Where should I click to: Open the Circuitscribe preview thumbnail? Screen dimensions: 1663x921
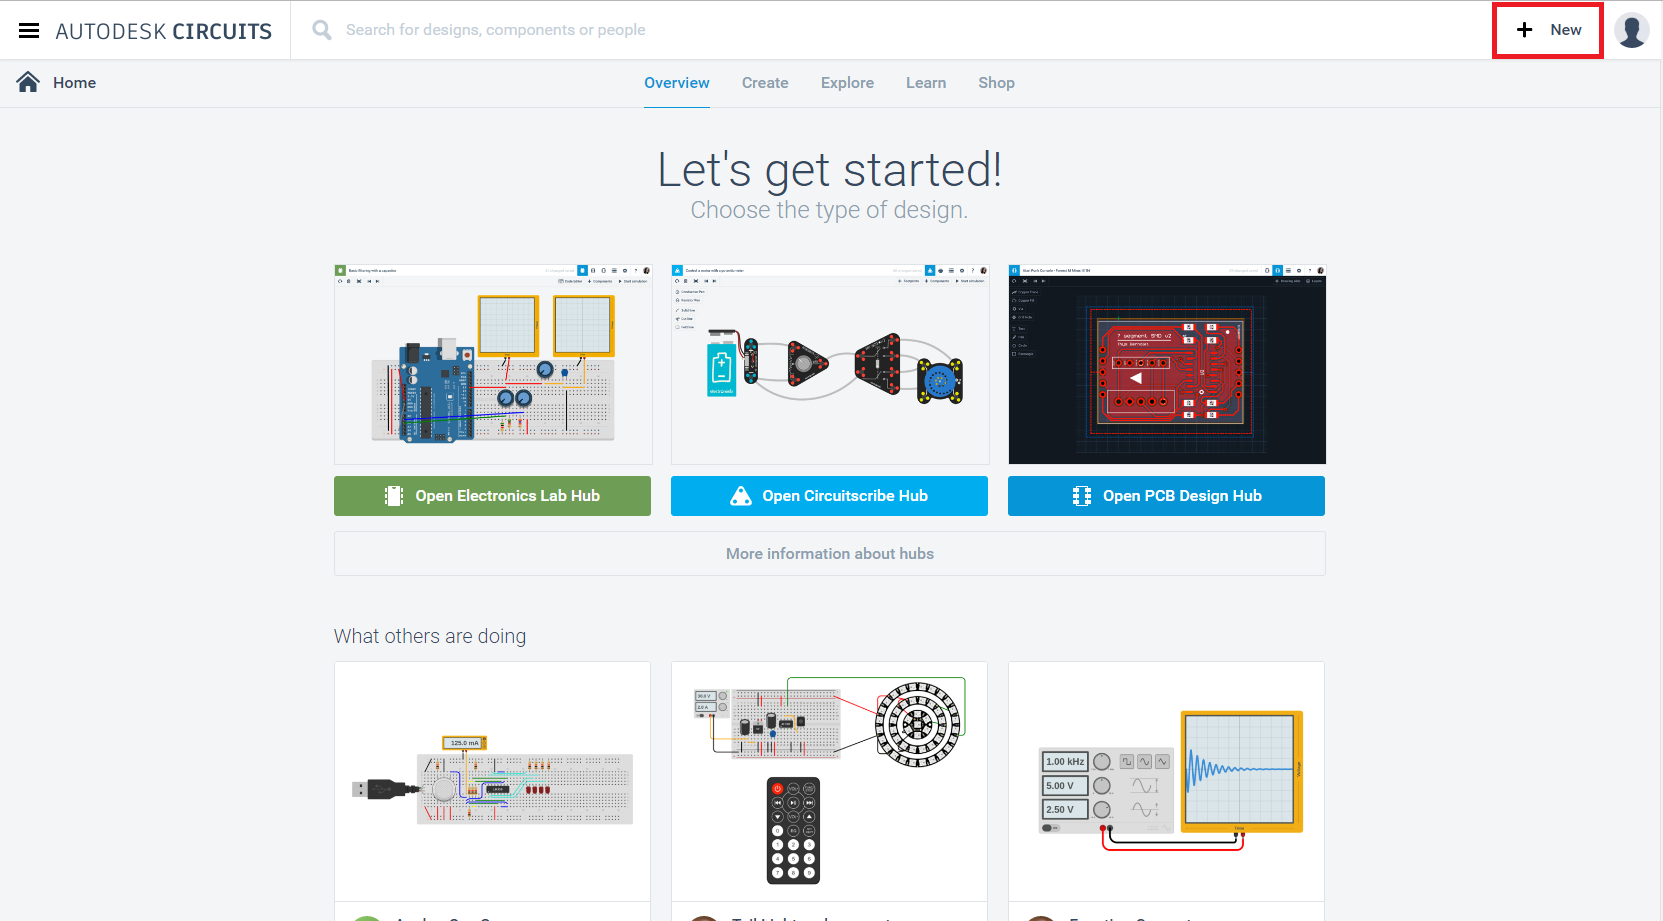[x=830, y=364]
